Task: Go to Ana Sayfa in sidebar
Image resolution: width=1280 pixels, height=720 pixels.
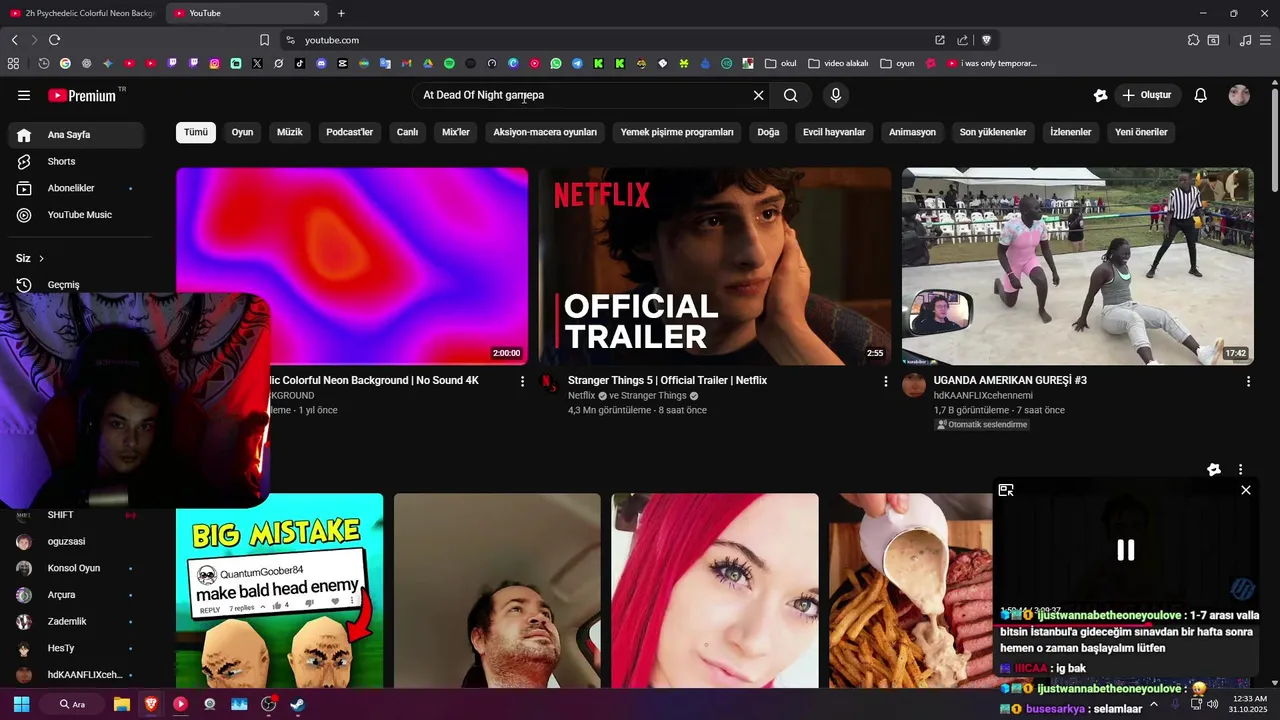Action: [76, 135]
